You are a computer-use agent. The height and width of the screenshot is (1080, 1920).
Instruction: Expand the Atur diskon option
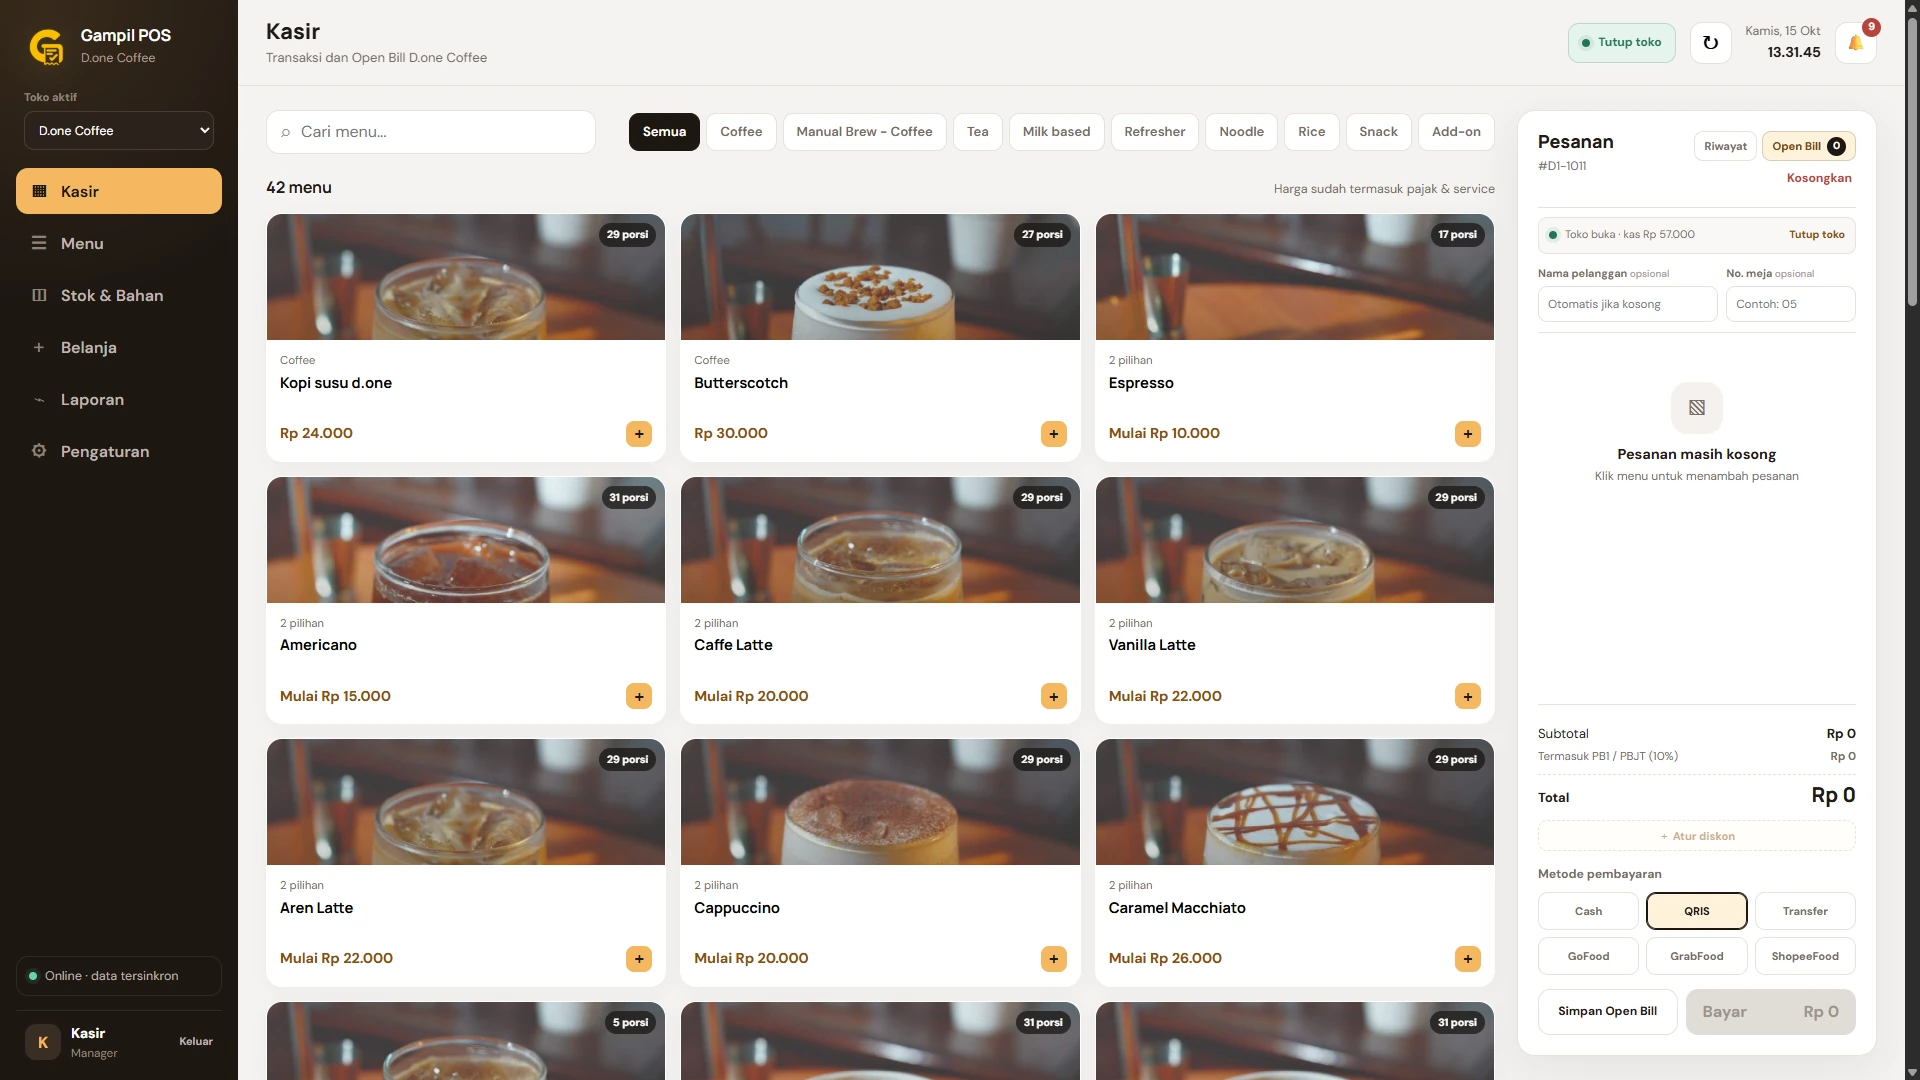pyautogui.click(x=1697, y=836)
